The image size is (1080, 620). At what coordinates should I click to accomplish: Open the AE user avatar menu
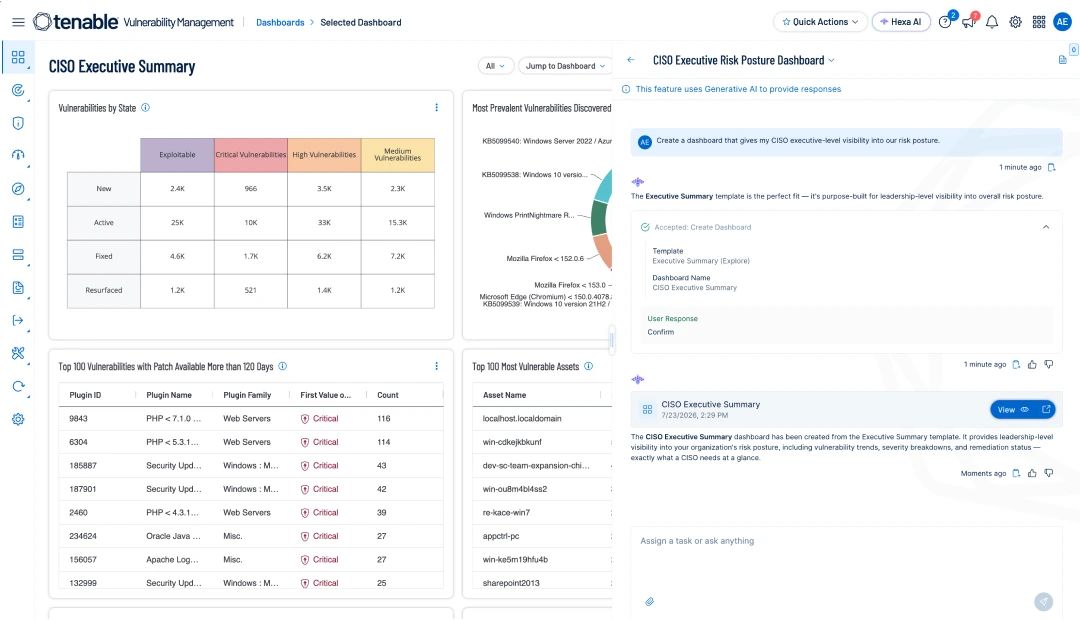coord(1062,22)
